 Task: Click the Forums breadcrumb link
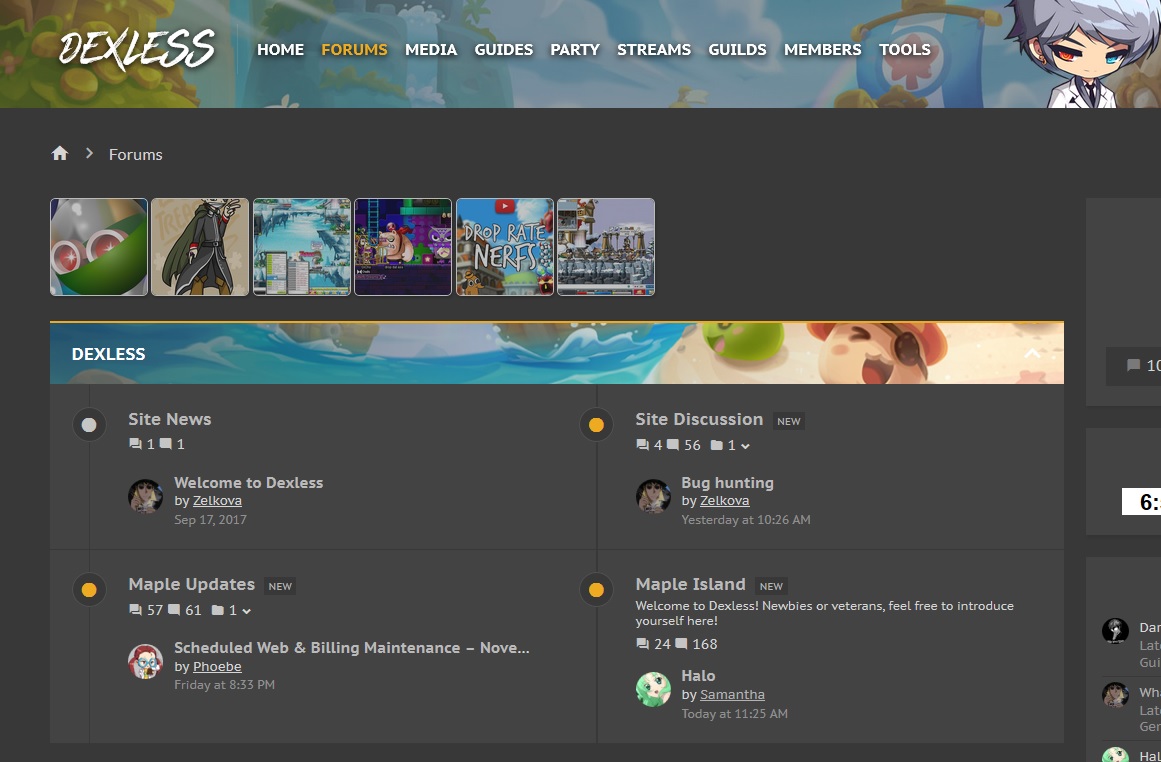135,154
